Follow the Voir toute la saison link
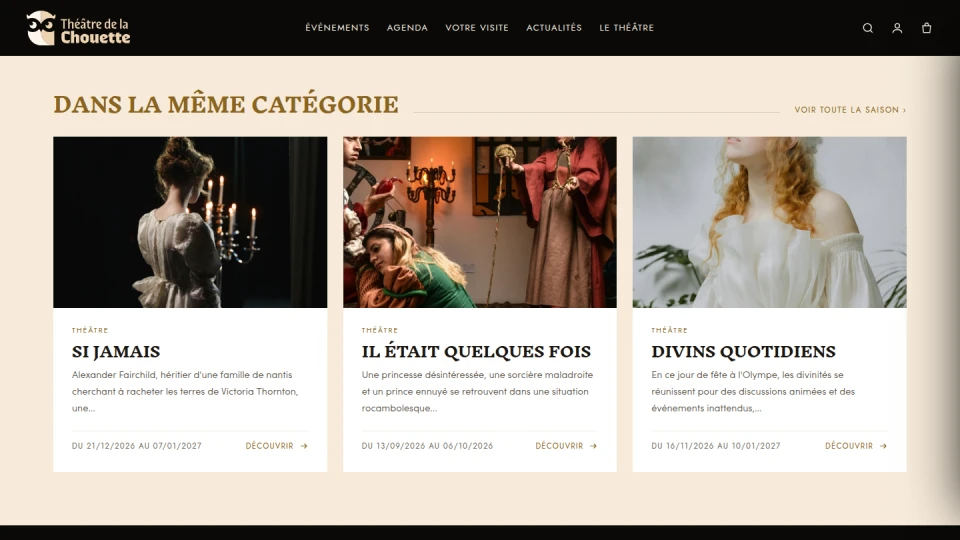This screenshot has width=960, height=540. coord(850,110)
